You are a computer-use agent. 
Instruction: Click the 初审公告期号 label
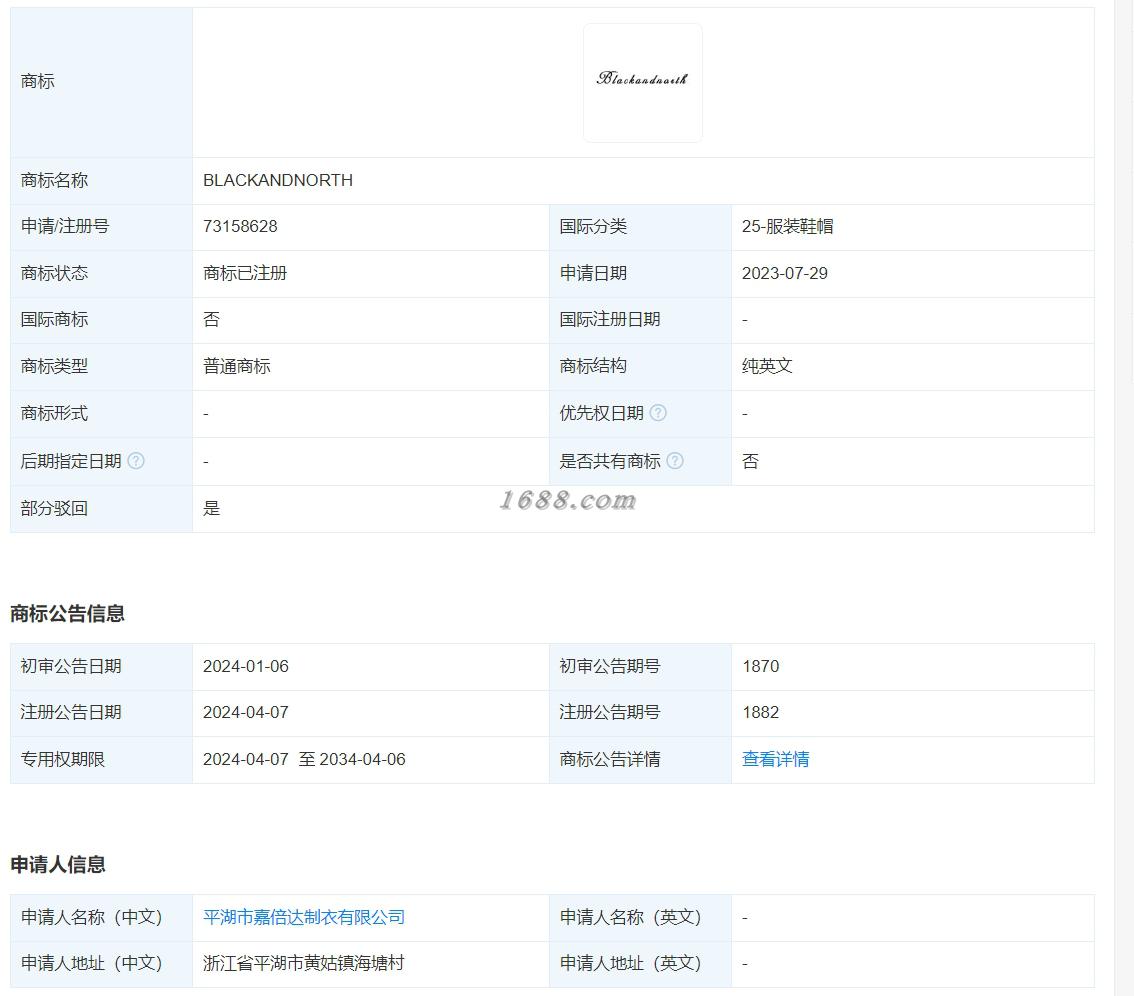click(610, 666)
